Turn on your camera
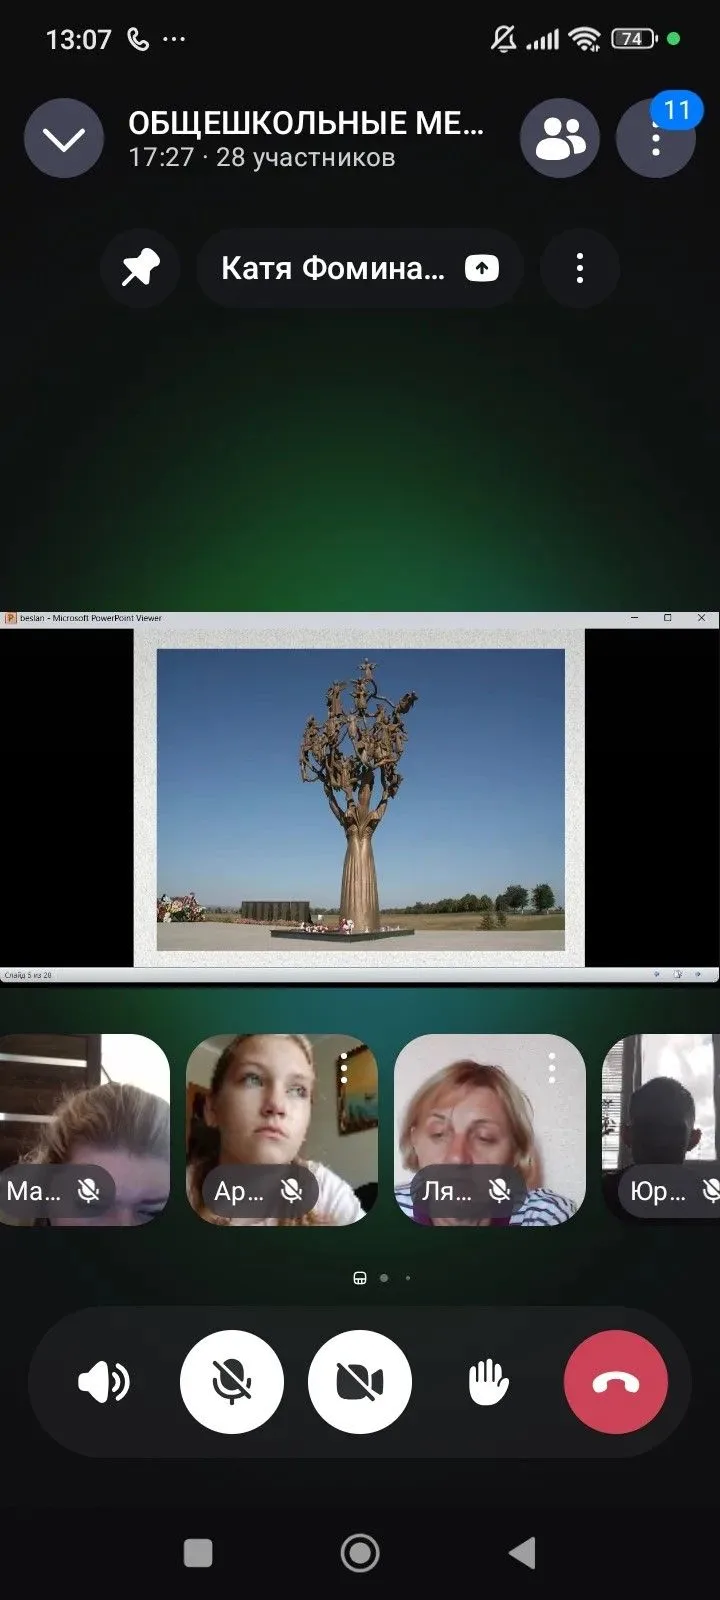Screen dimensions: 720x1600 [x=360, y=1382]
